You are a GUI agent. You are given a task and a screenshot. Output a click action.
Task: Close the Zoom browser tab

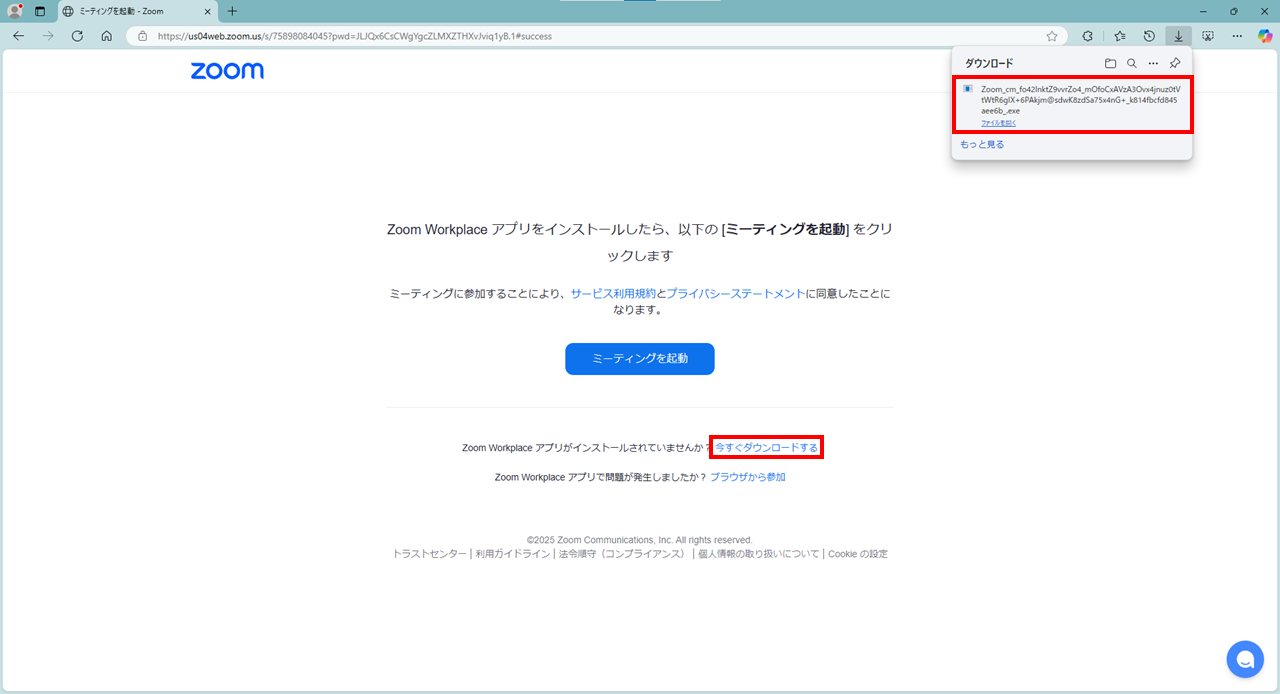[206, 11]
